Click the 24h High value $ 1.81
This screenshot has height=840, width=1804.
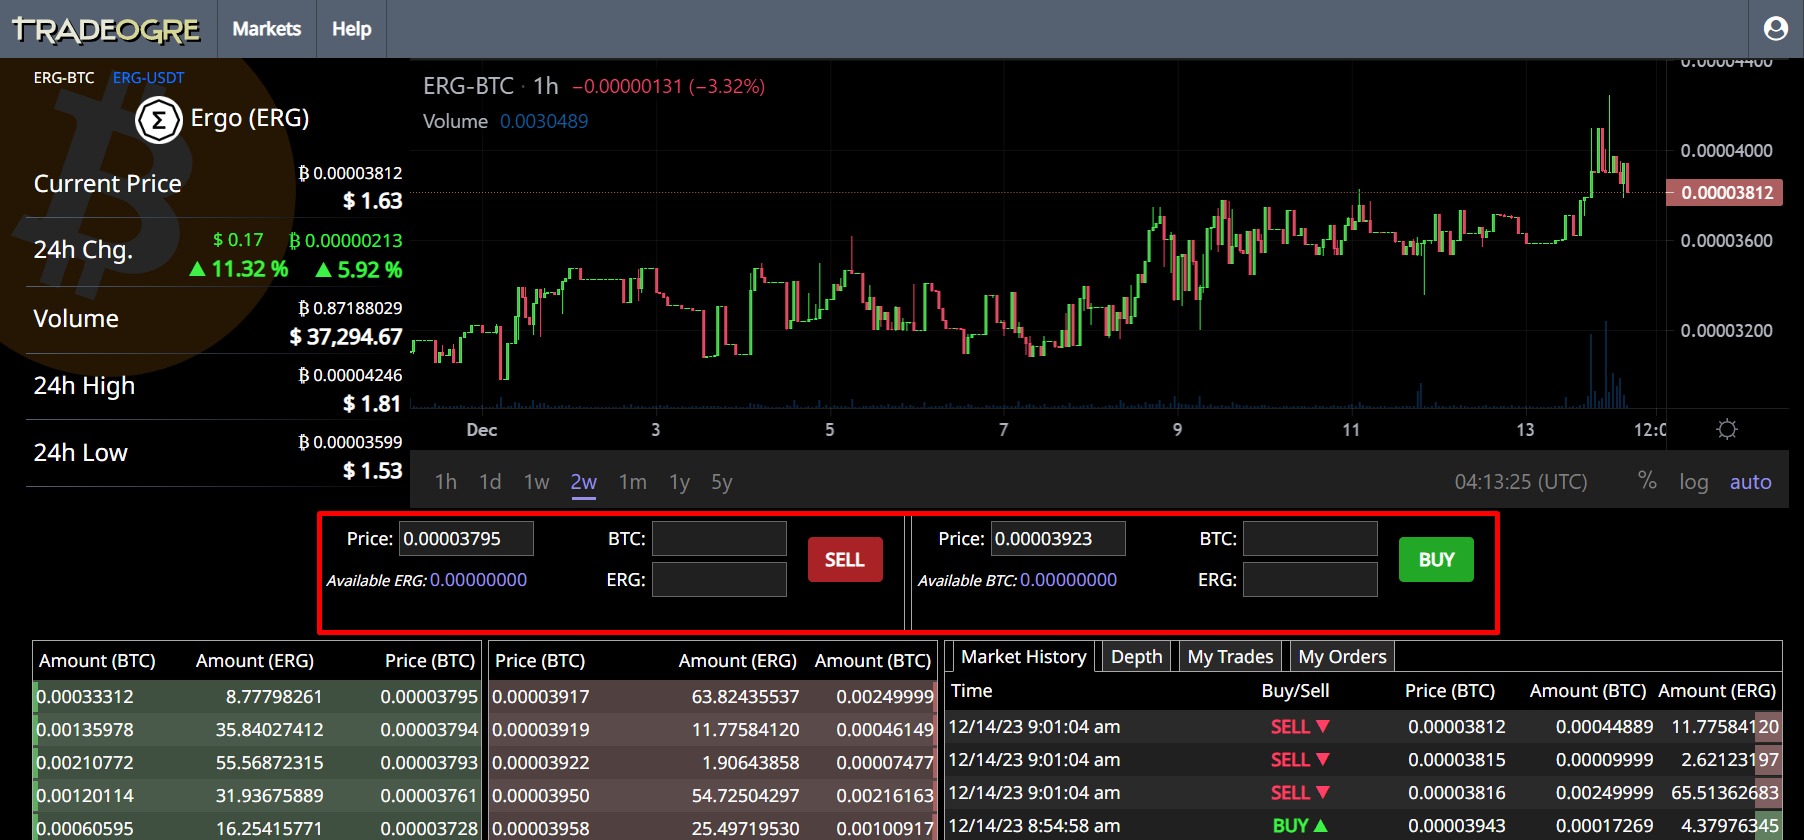coord(372,404)
